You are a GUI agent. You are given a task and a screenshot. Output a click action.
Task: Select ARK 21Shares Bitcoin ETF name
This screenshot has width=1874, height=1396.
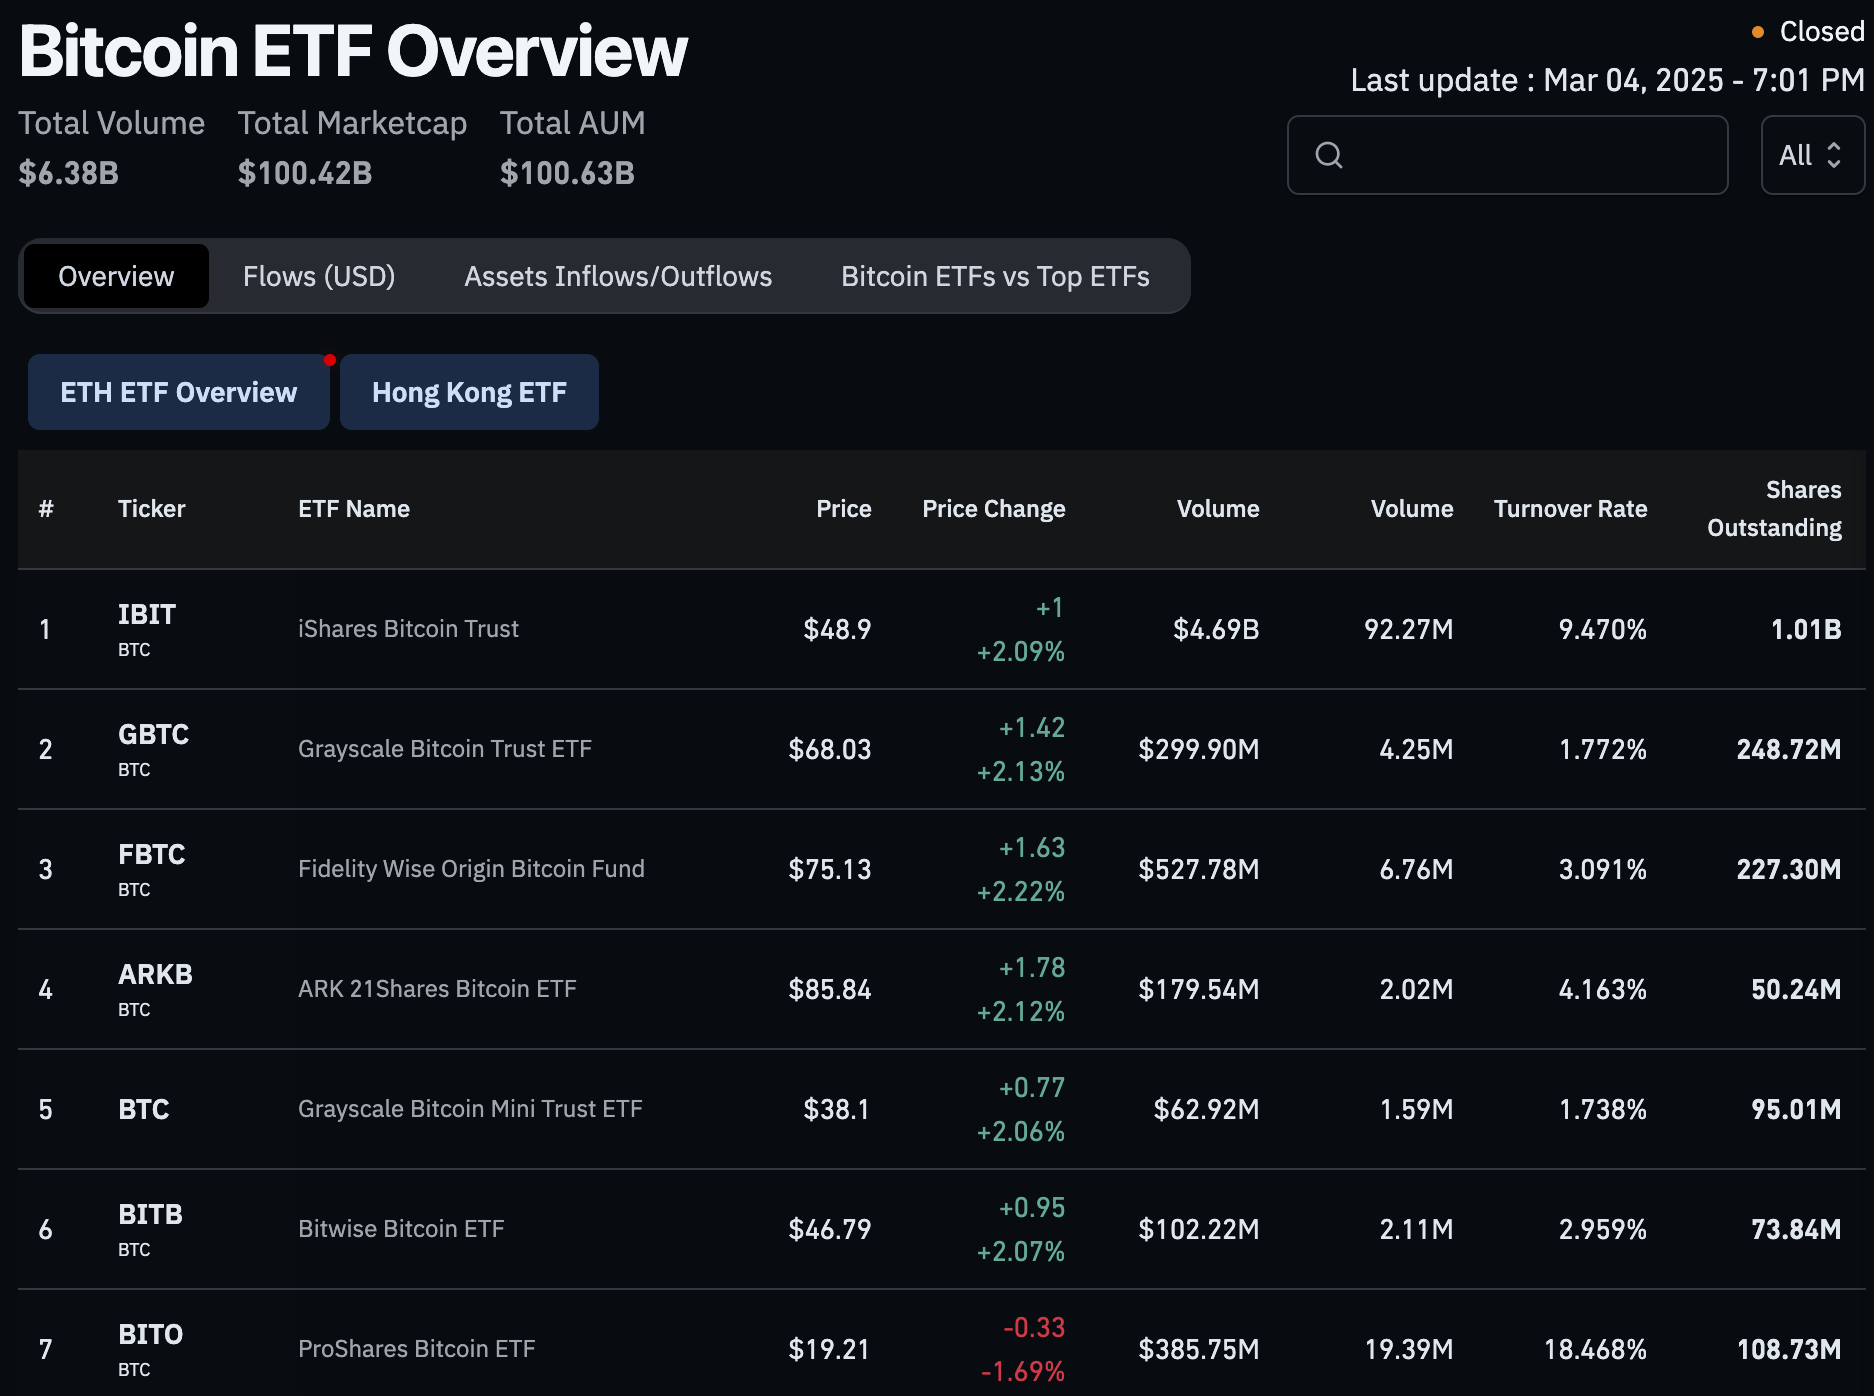pyautogui.click(x=437, y=989)
